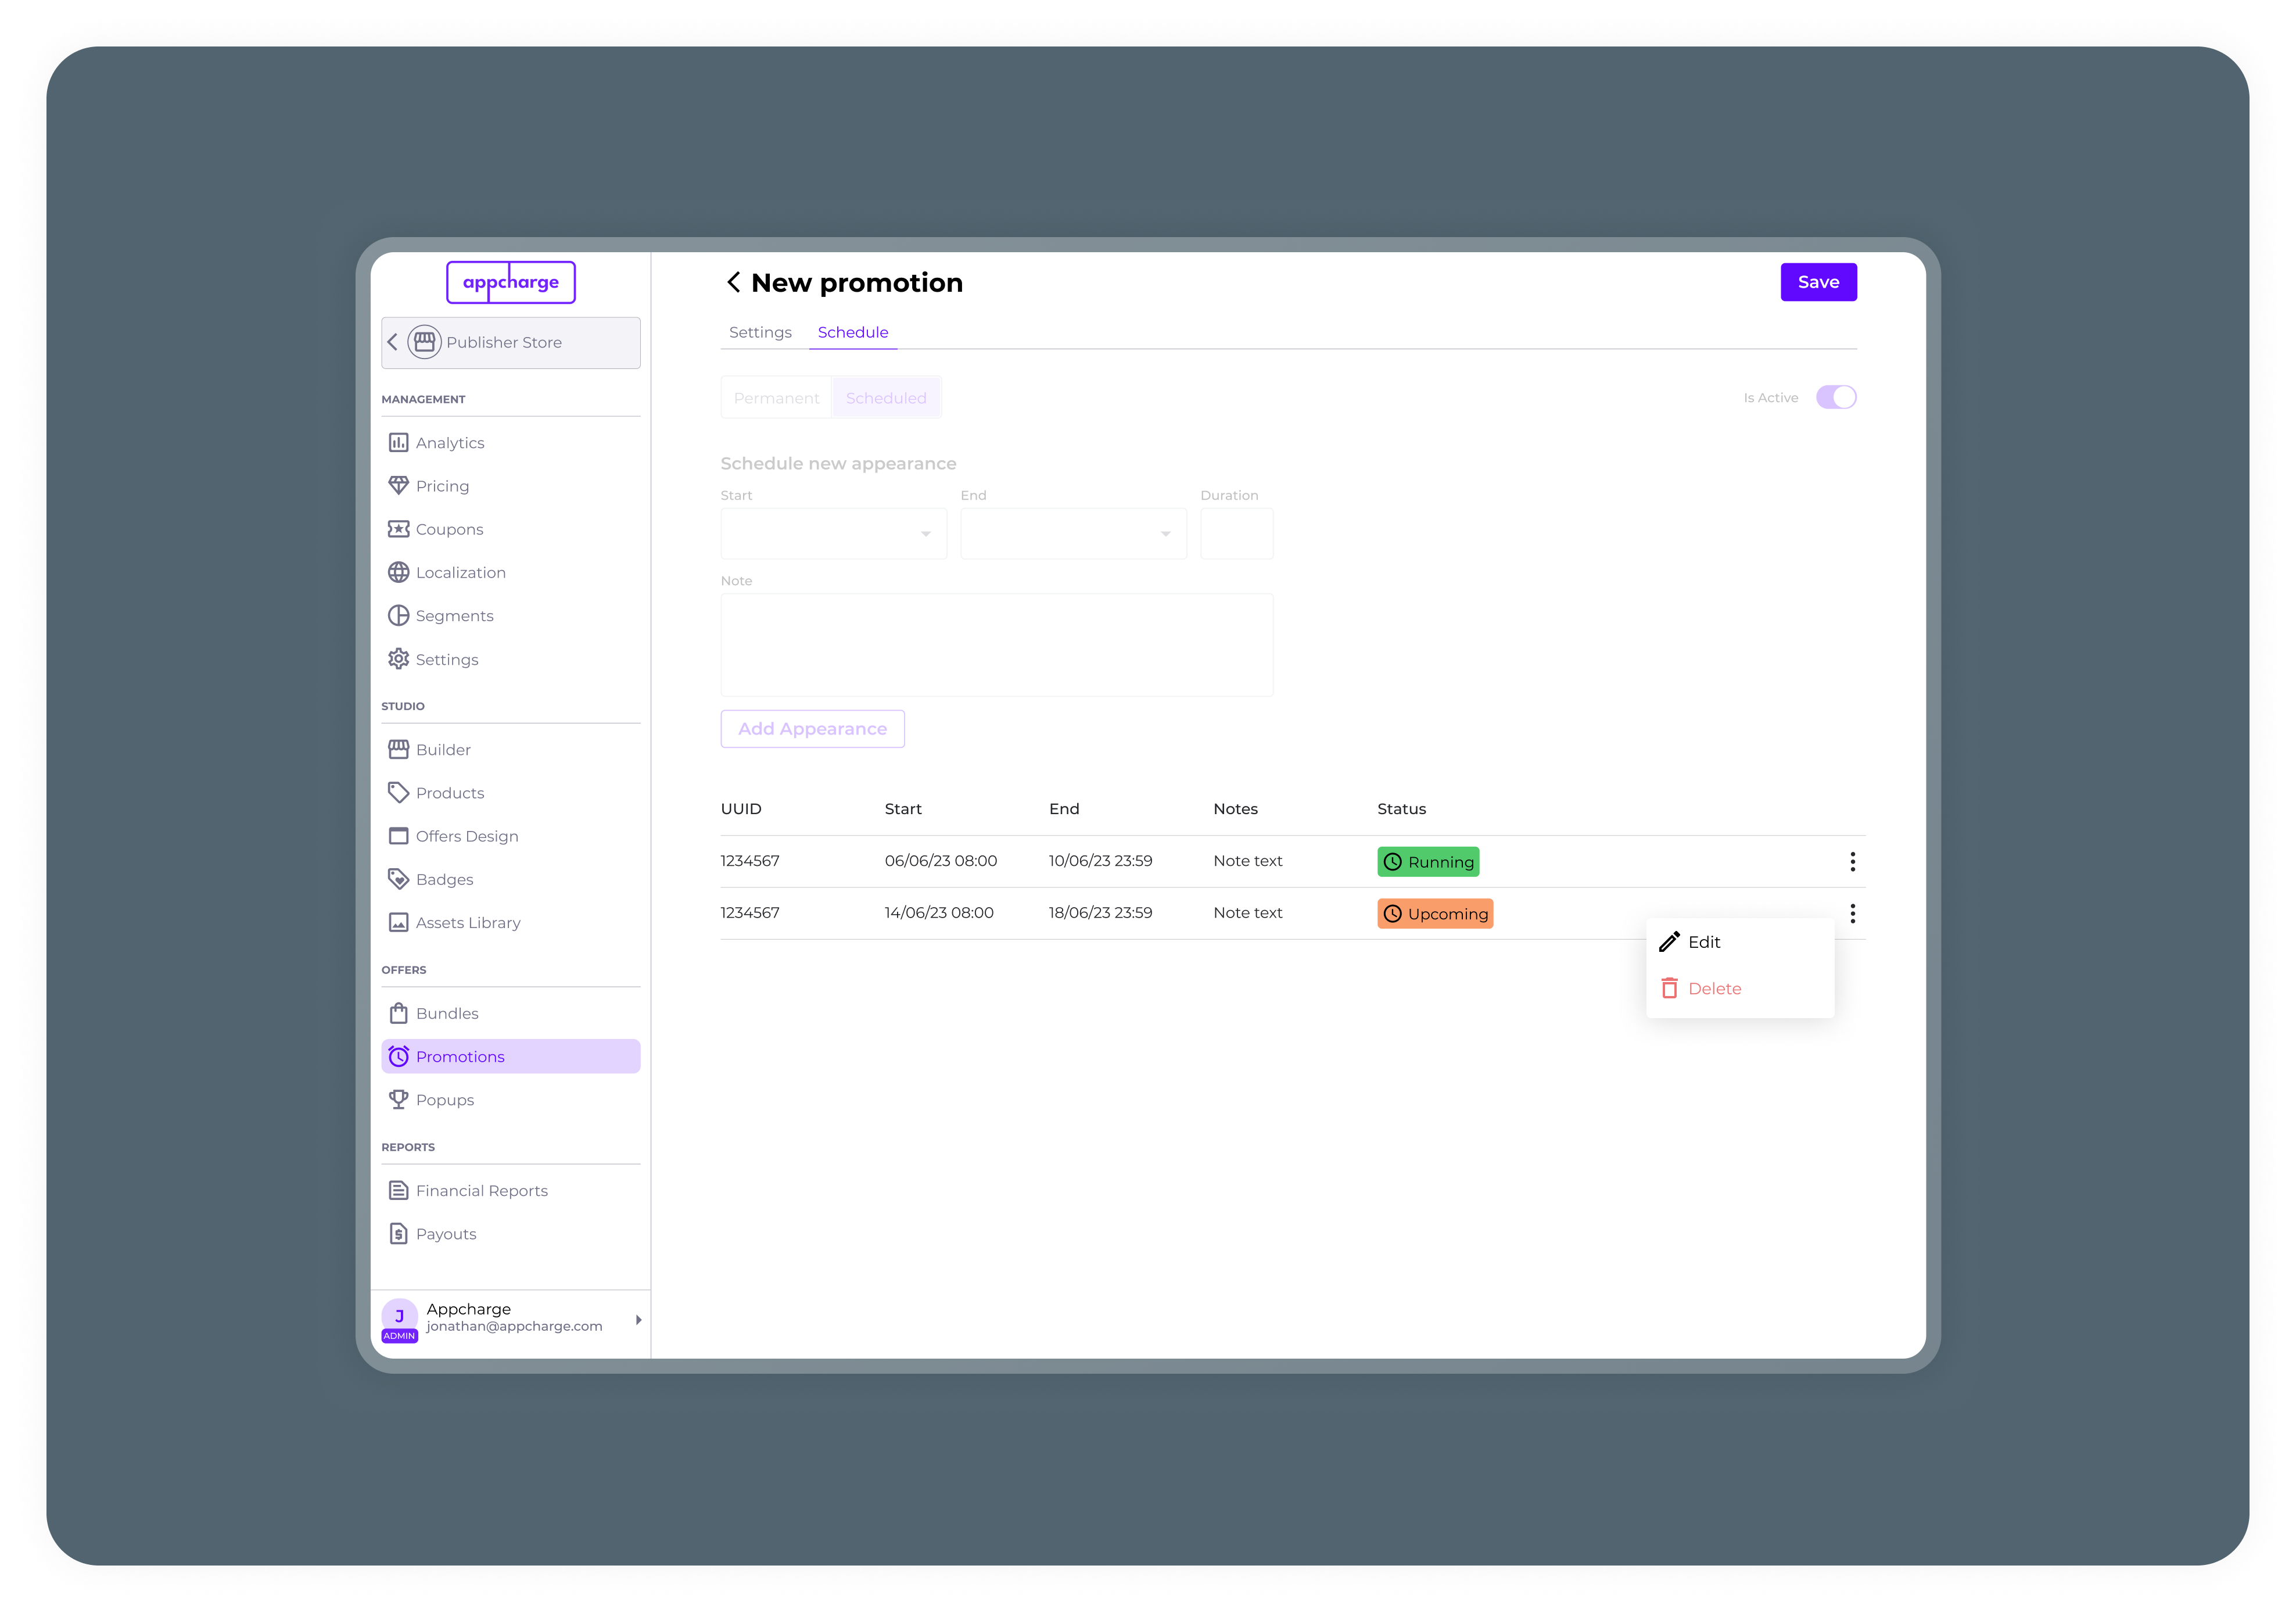Click the back arrow beside New promotion
The width and height of the screenshot is (2296, 1612).
point(733,282)
